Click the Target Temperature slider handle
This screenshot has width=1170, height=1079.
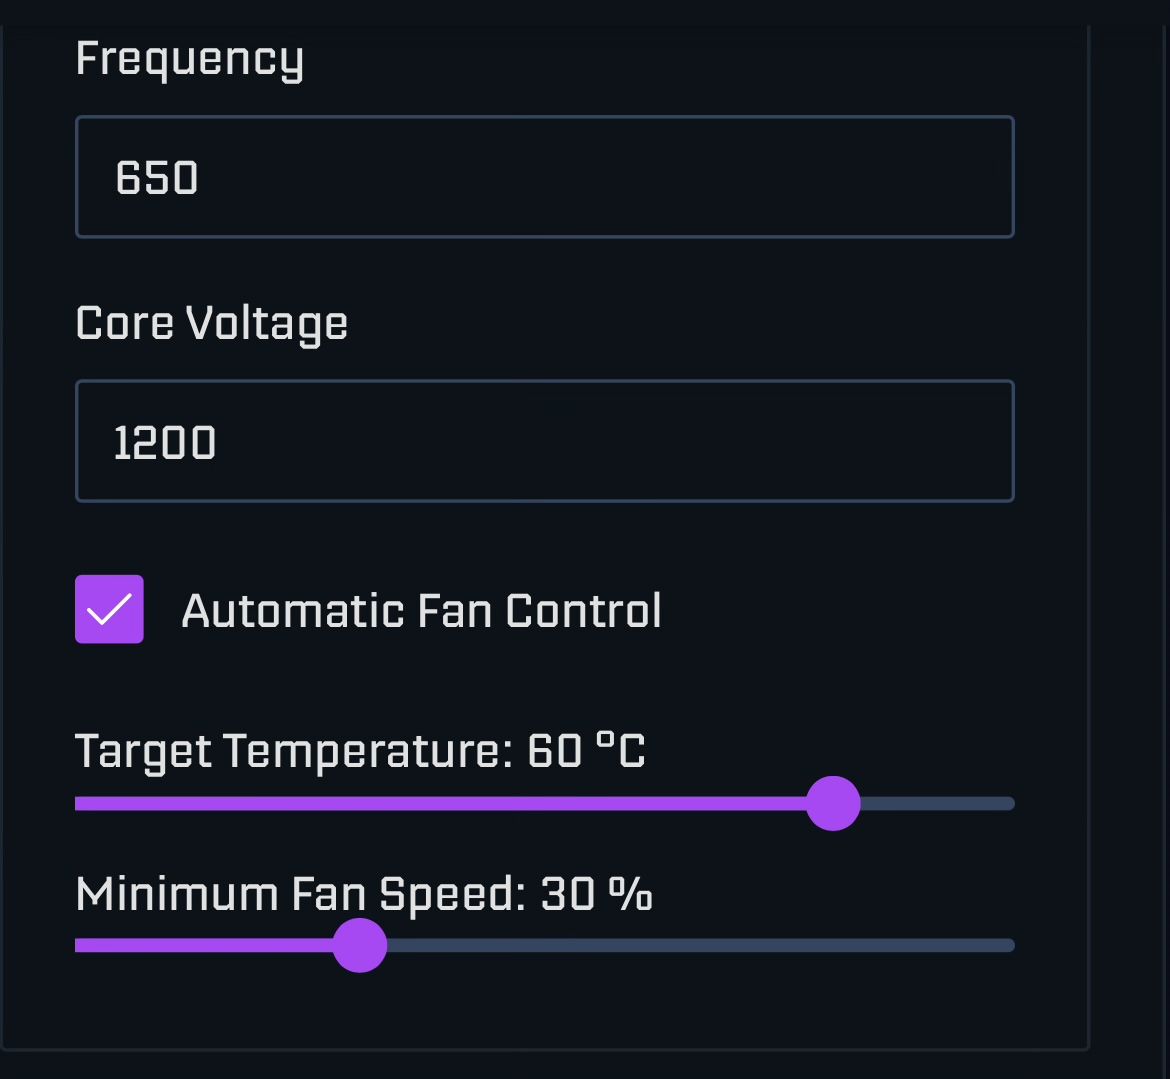pos(833,803)
